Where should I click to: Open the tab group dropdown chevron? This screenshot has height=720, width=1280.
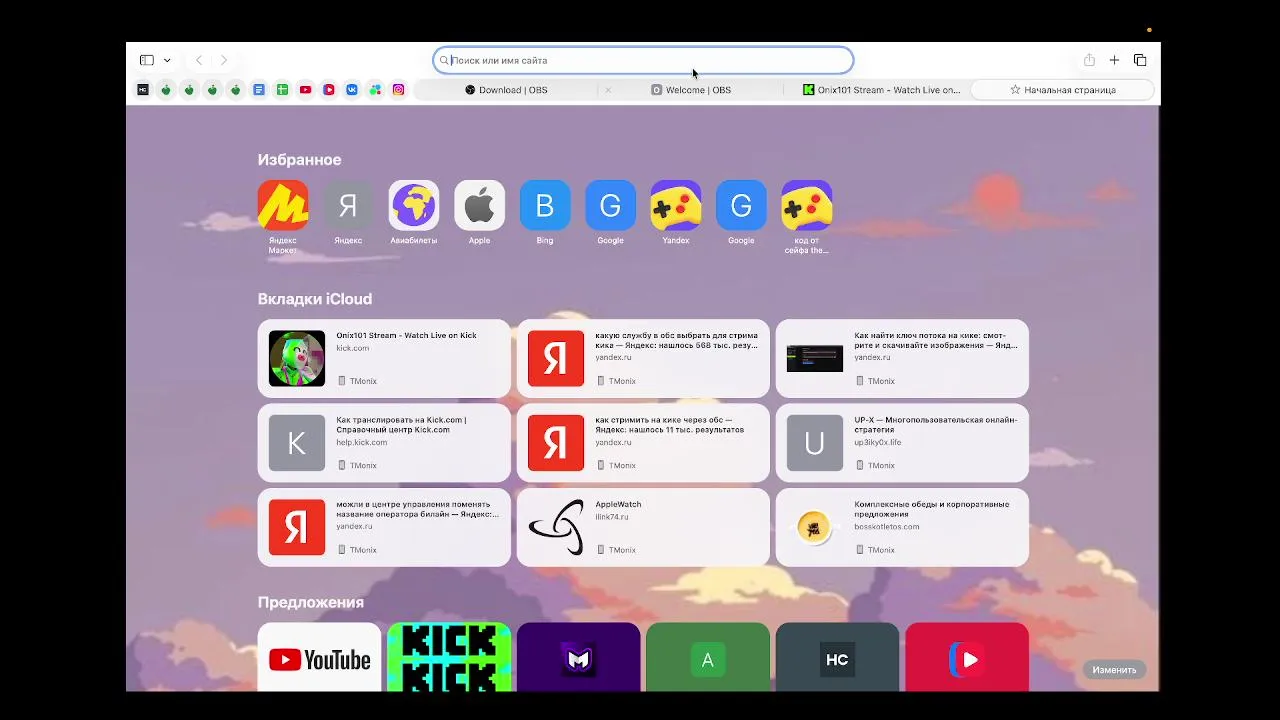(167, 60)
